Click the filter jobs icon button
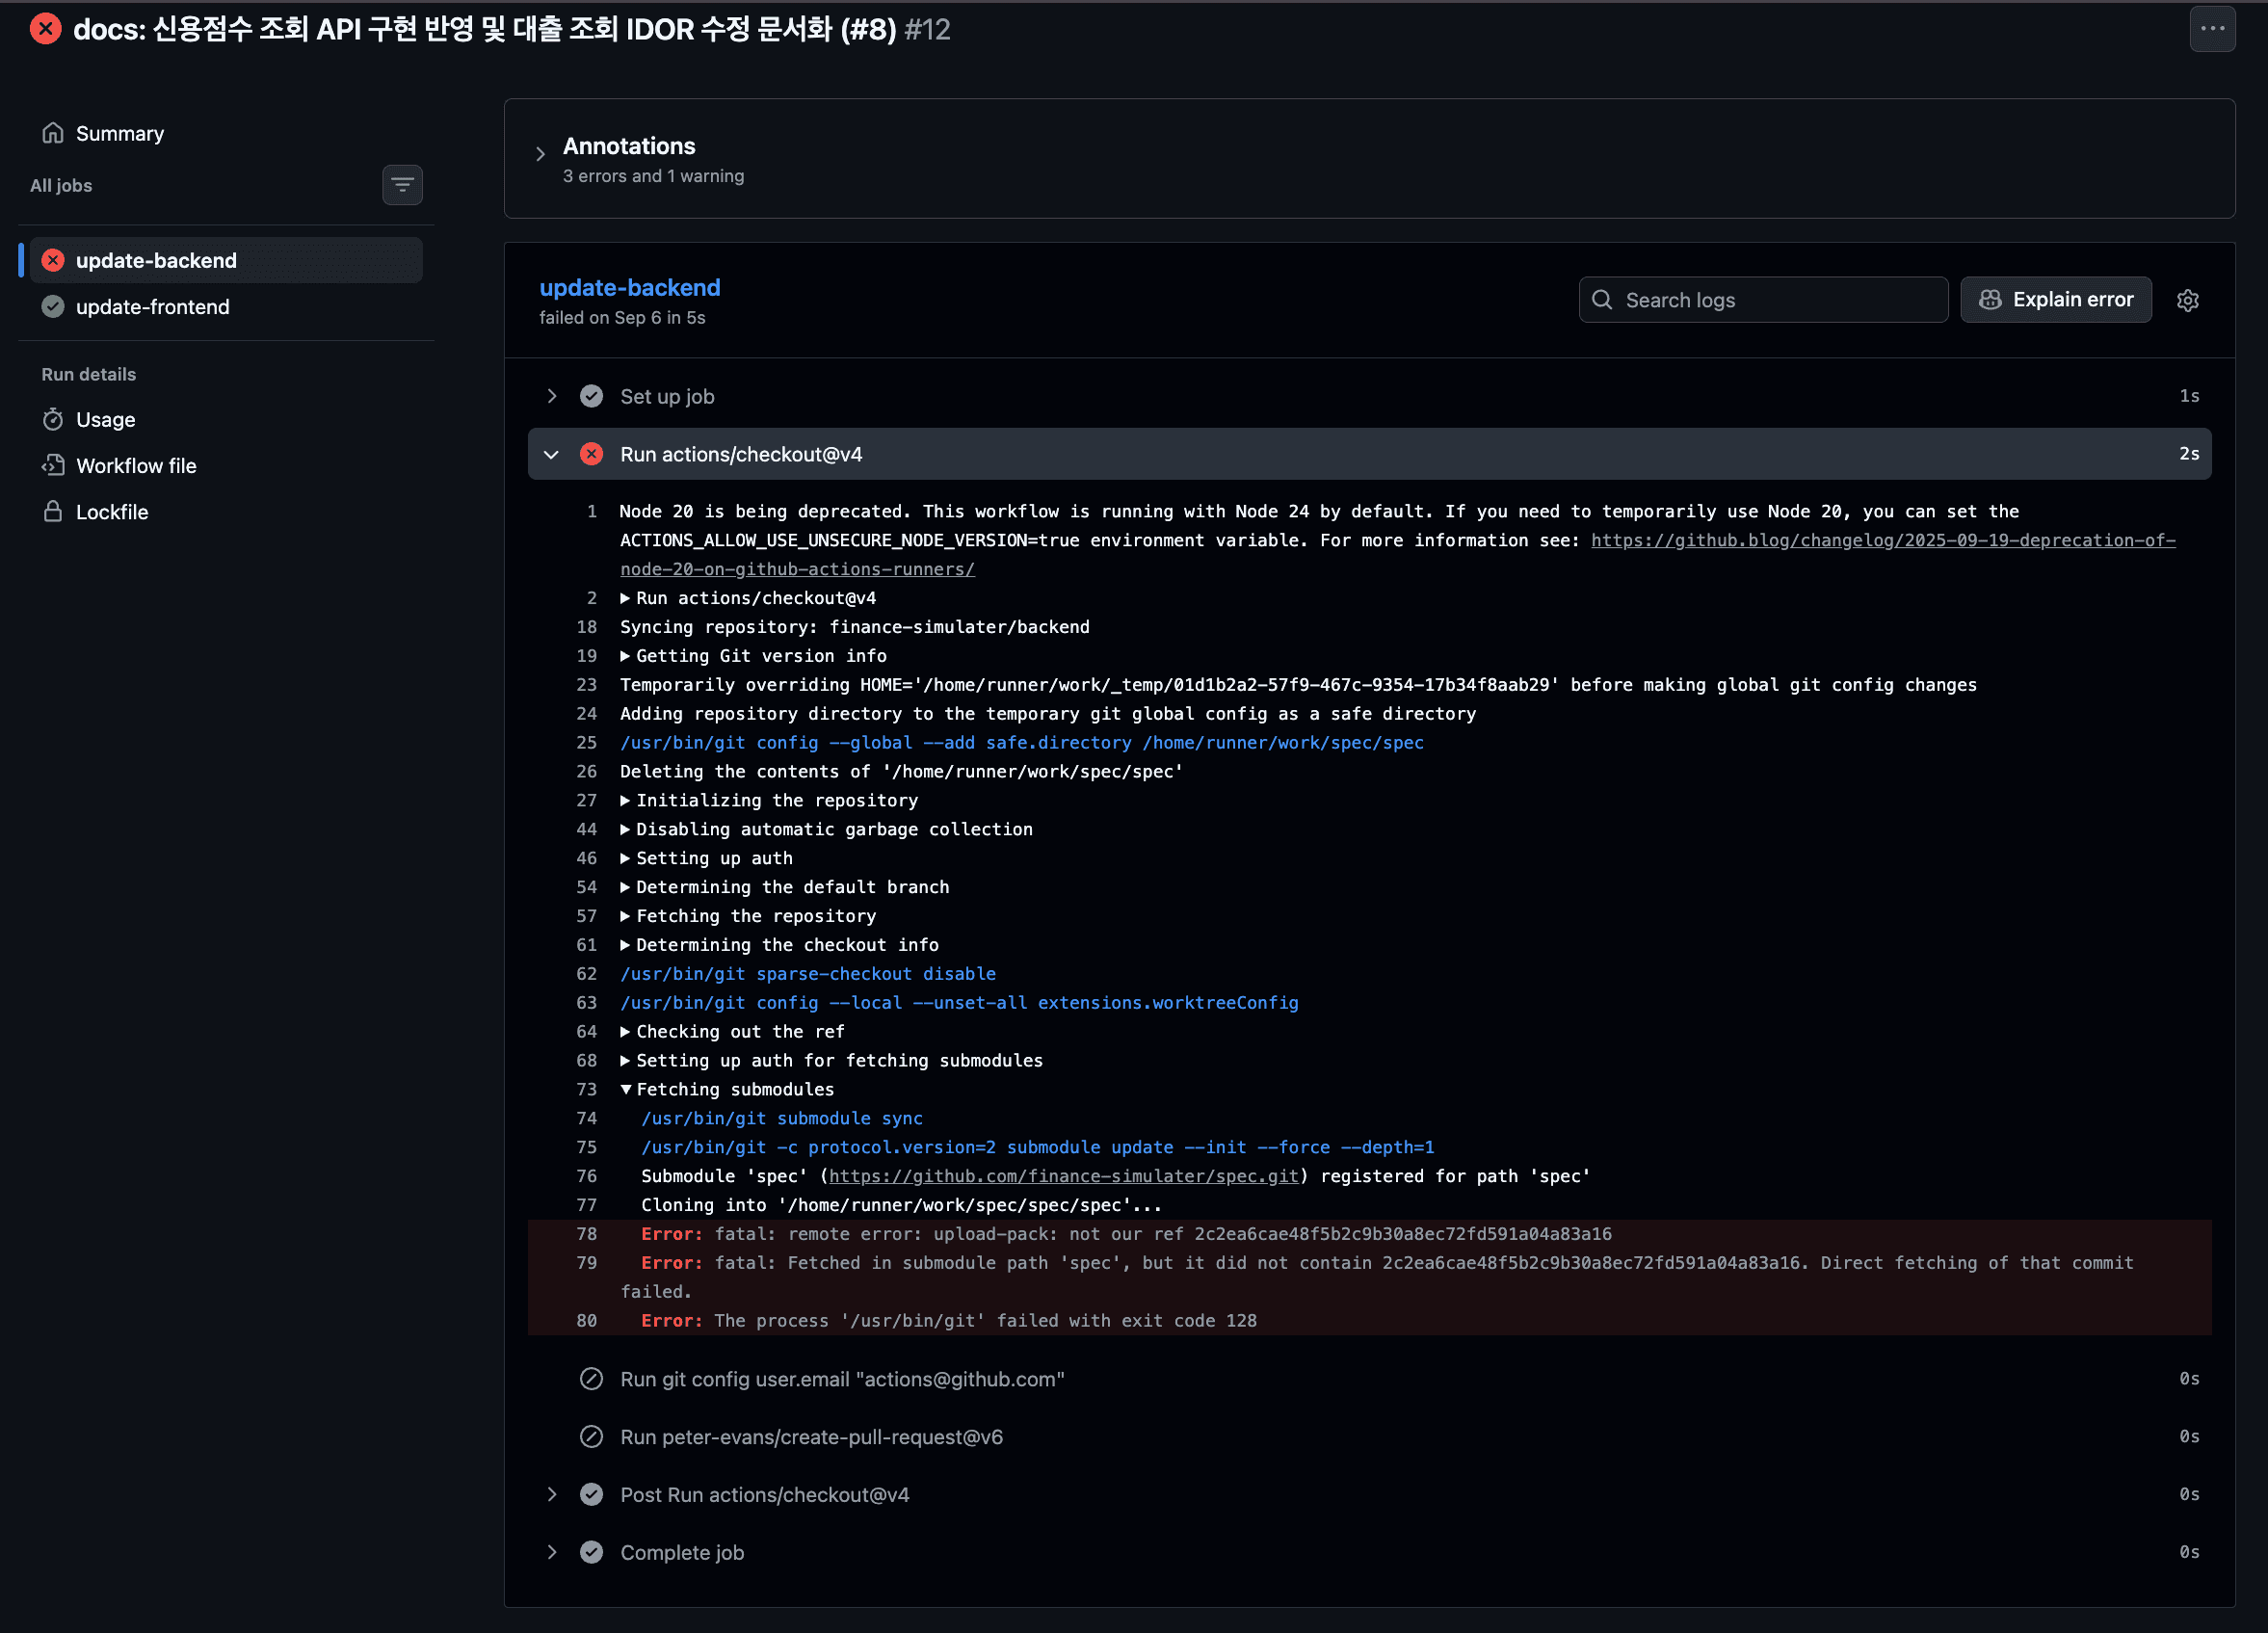2268x1633 pixels. [x=402, y=185]
